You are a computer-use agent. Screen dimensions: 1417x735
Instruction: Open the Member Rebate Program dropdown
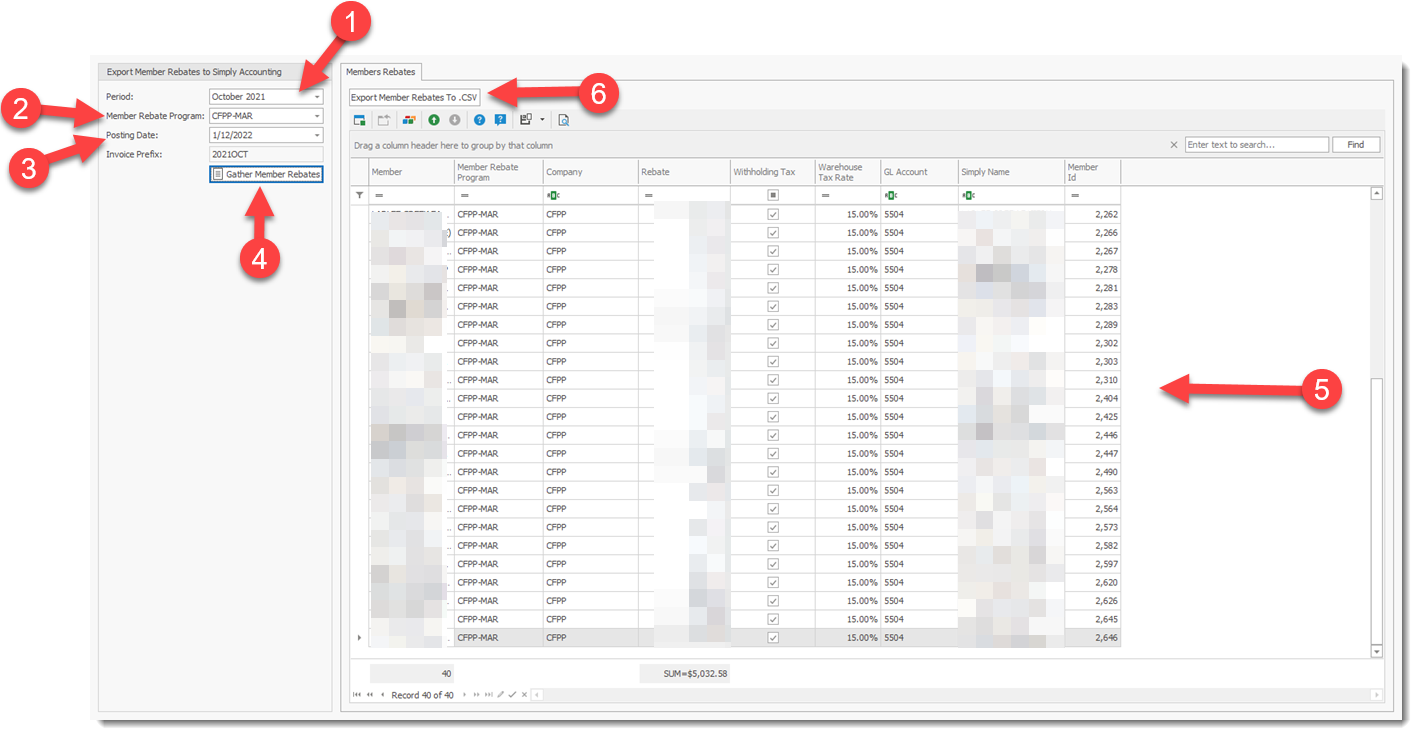[x=317, y=115]
